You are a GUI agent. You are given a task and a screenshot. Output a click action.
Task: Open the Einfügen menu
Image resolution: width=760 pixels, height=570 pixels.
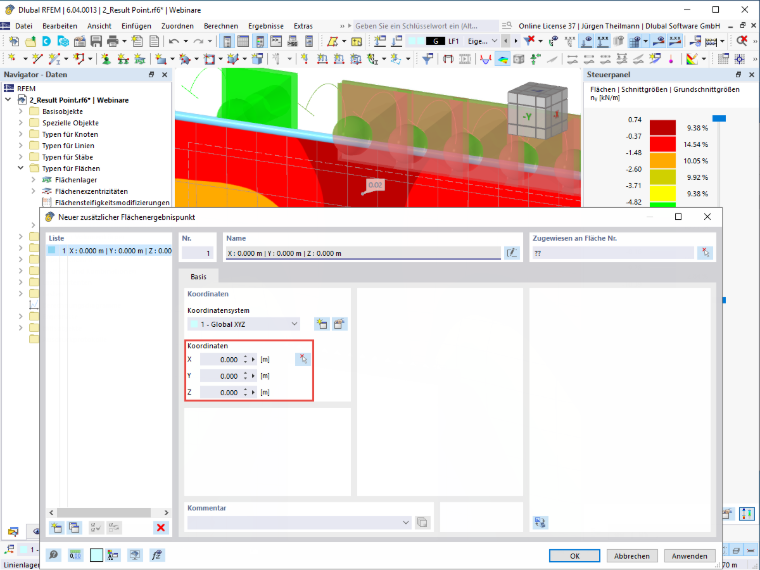(x=136, y=26)
